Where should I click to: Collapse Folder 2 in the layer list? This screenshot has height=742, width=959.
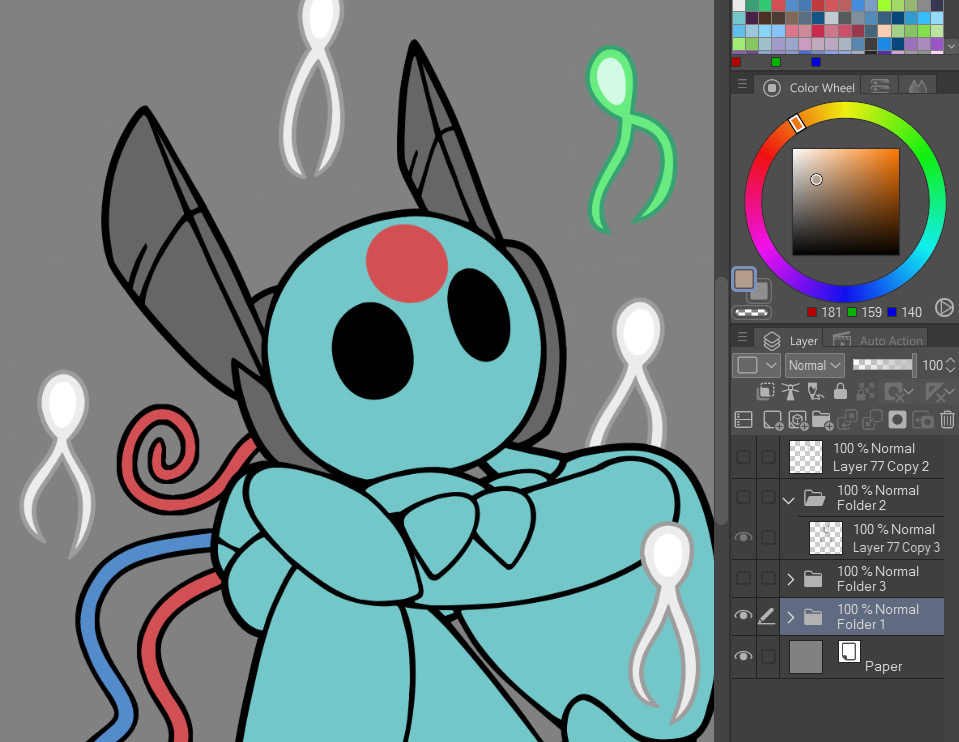[789, 498]
